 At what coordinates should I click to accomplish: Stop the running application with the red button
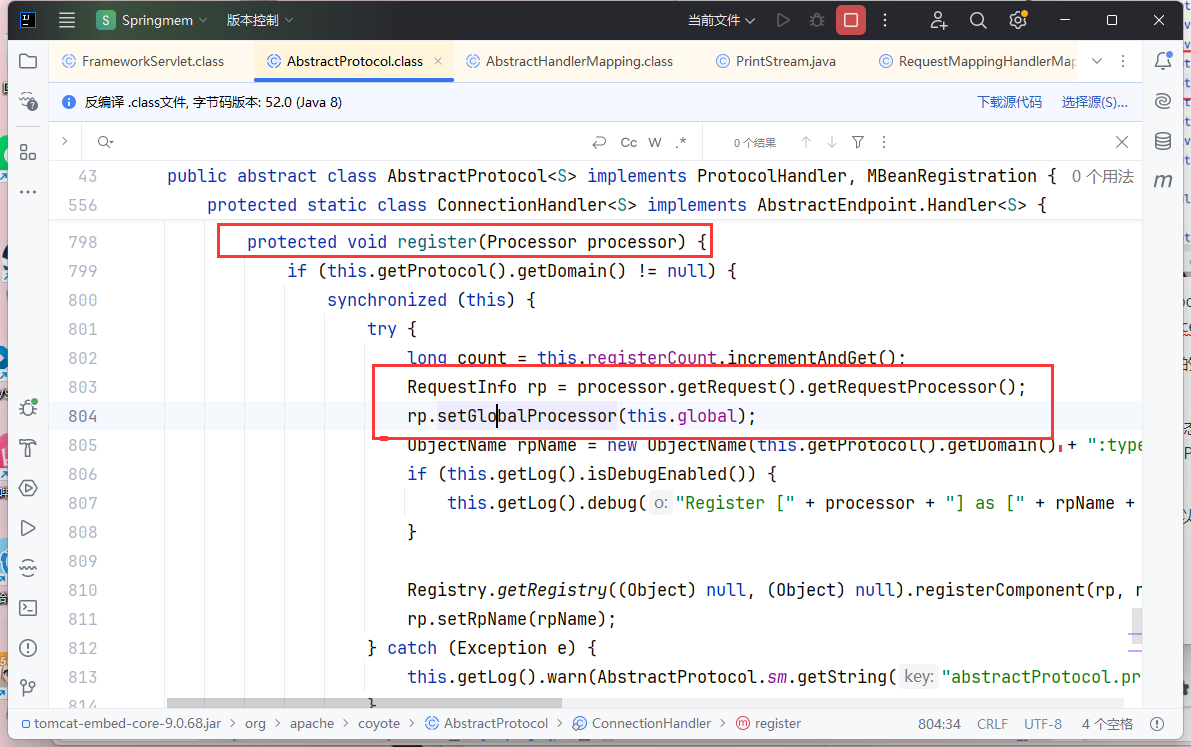850,20
